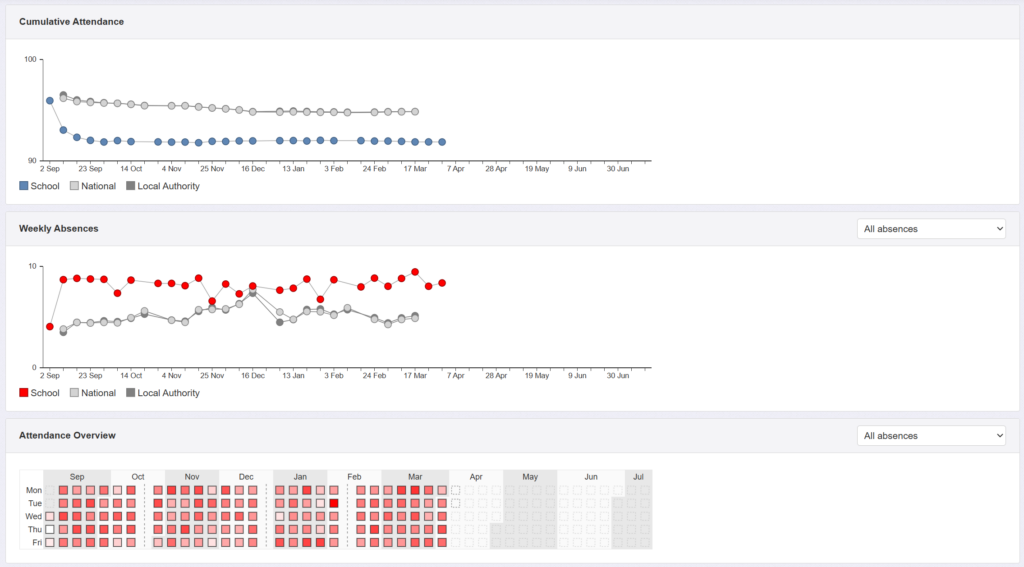Click Sep month header in Attendance Overview
The width and height of the screenshot is (1024, 567).
pyautogui.click(x=77, y=477)
